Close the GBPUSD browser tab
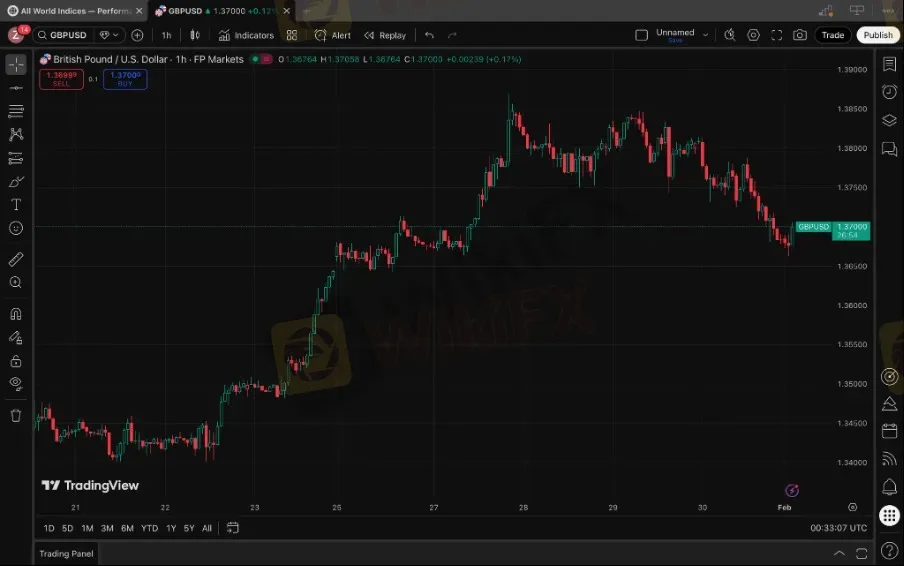This screenshot has height=566, width=904. click(x=287, y=11)
